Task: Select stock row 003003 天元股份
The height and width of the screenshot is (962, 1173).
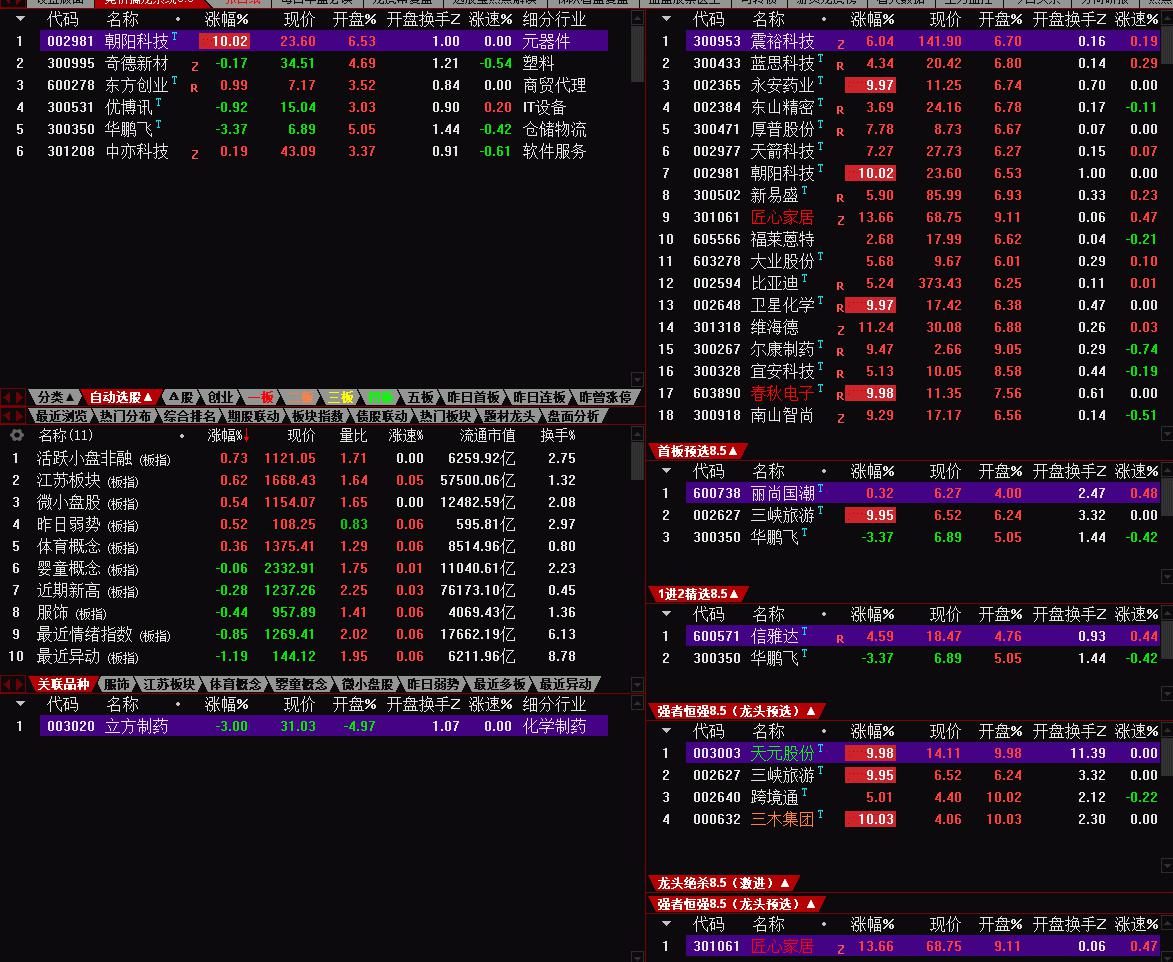Action: click(922, 753)
